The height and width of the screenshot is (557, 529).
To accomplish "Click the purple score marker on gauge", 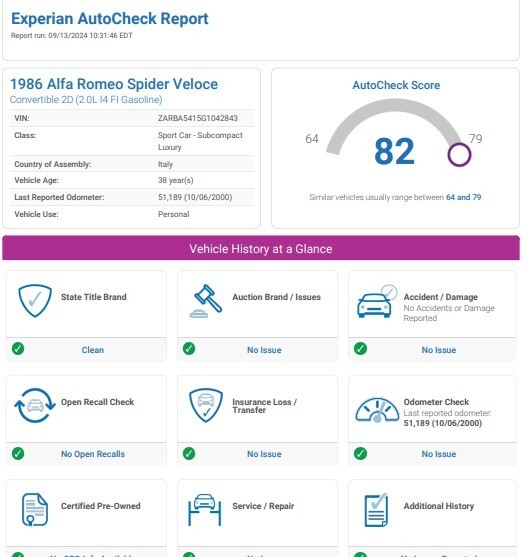I will click(459, 155).
